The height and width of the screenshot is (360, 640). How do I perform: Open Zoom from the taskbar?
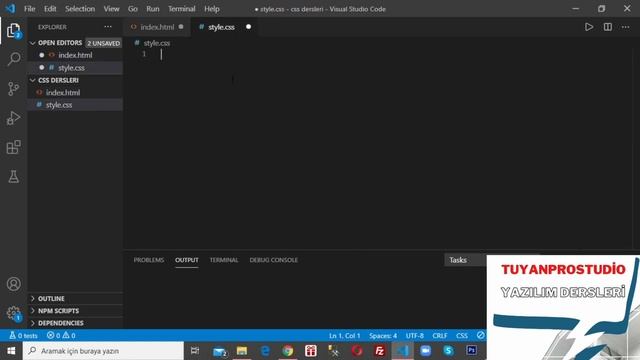425,351
